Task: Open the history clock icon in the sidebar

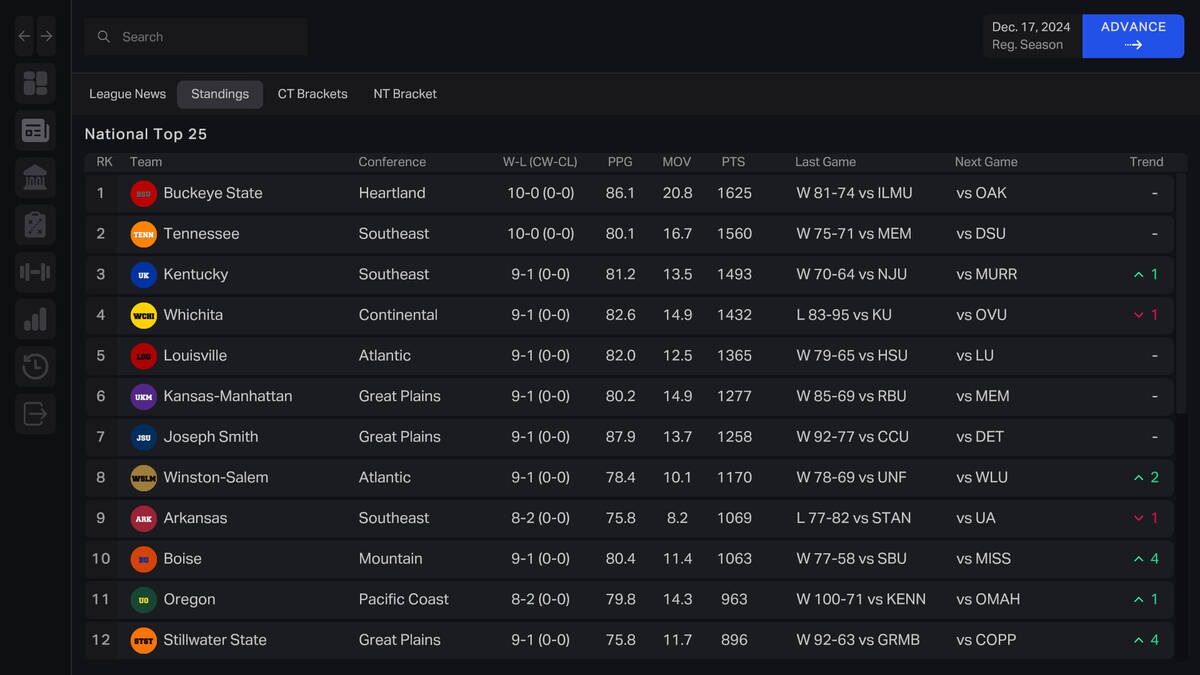Action: [35, 366]
